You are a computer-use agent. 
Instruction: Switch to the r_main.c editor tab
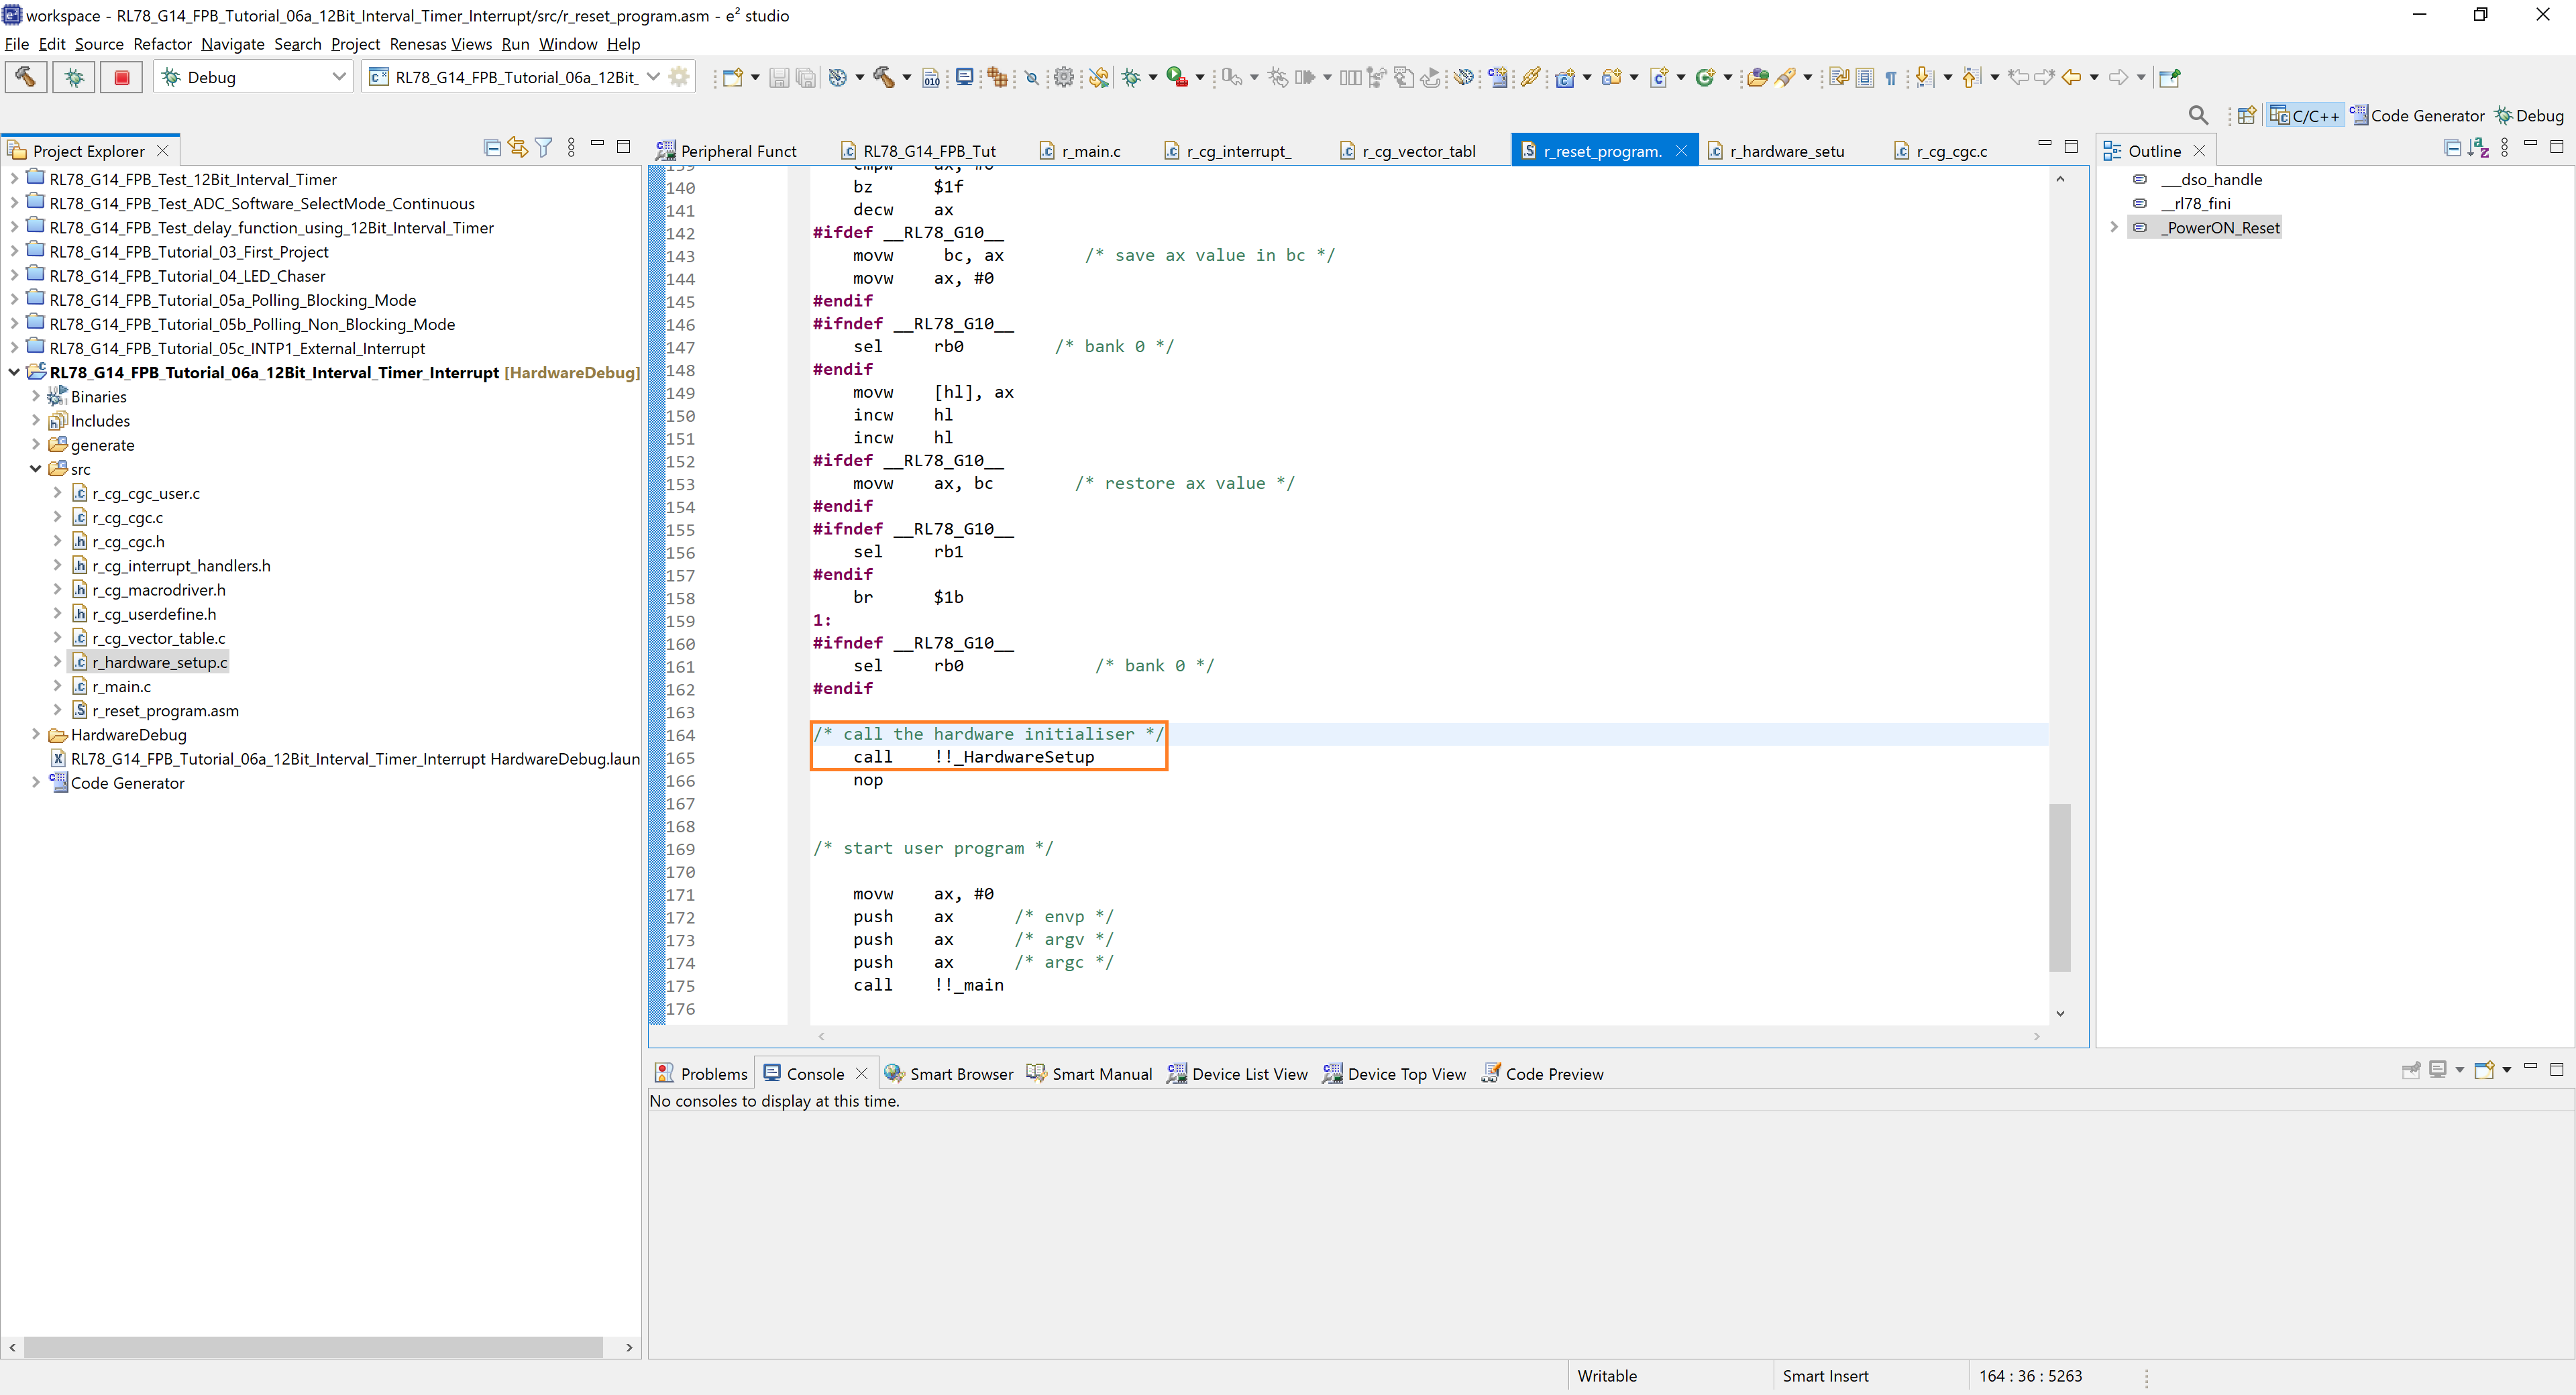[1090, 151]
